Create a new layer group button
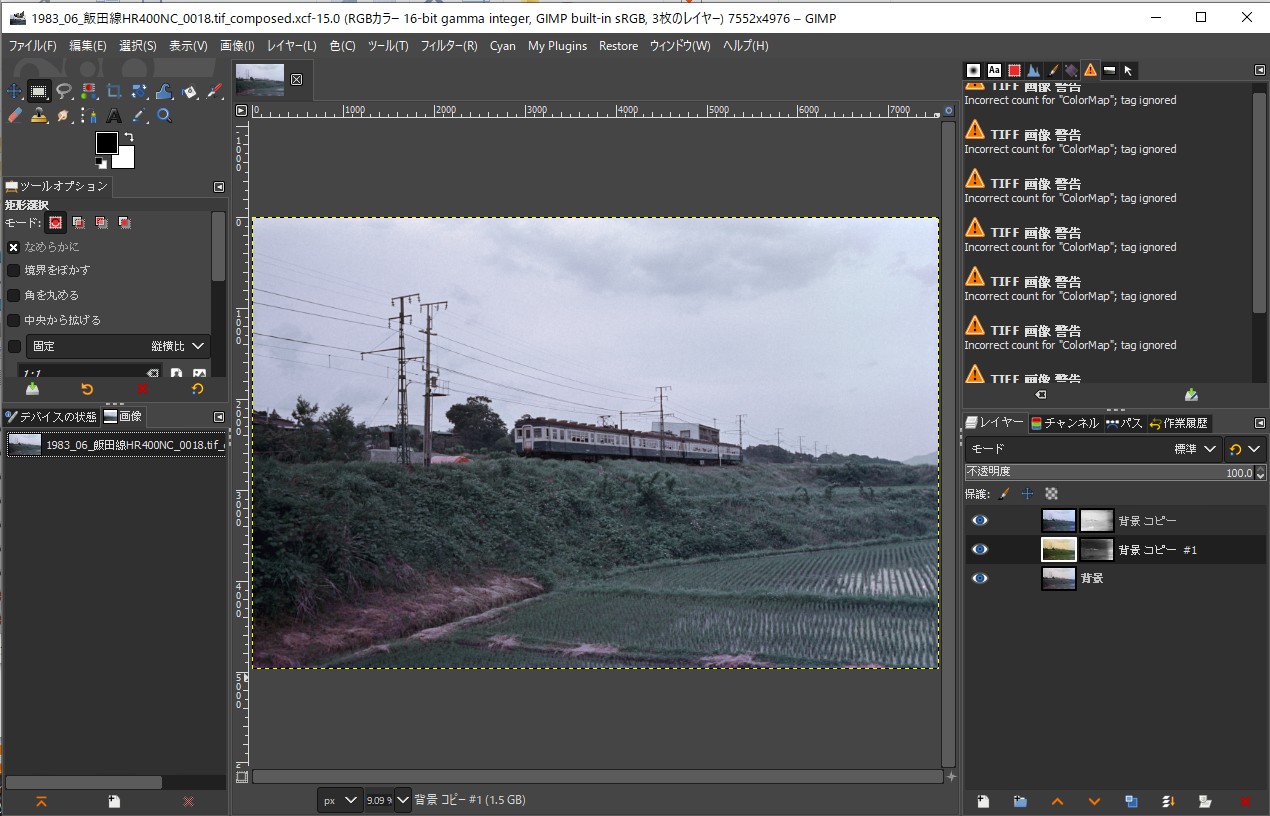The image size is (1270, 816). [1020, 801]
